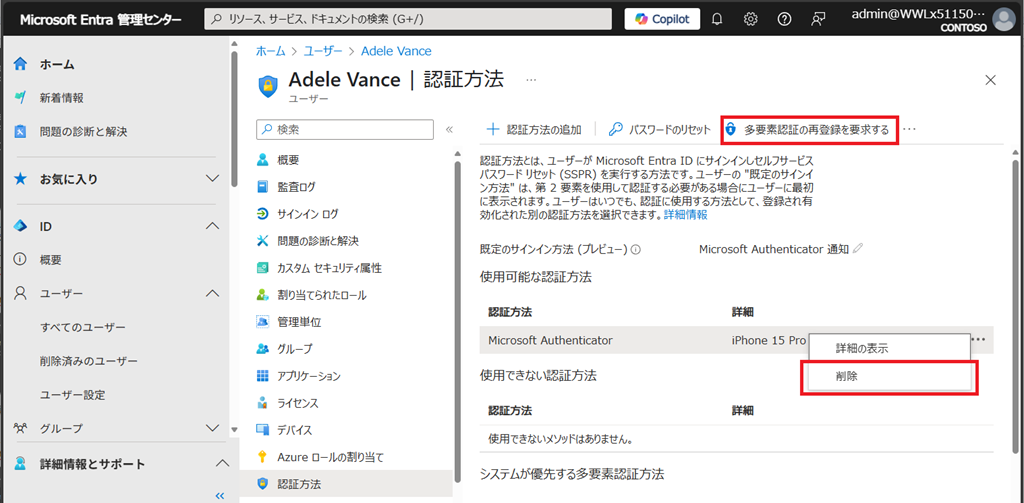1024x503 pixels.
Task: Open 監査ログ in blade menu
Action: (296, 187)
